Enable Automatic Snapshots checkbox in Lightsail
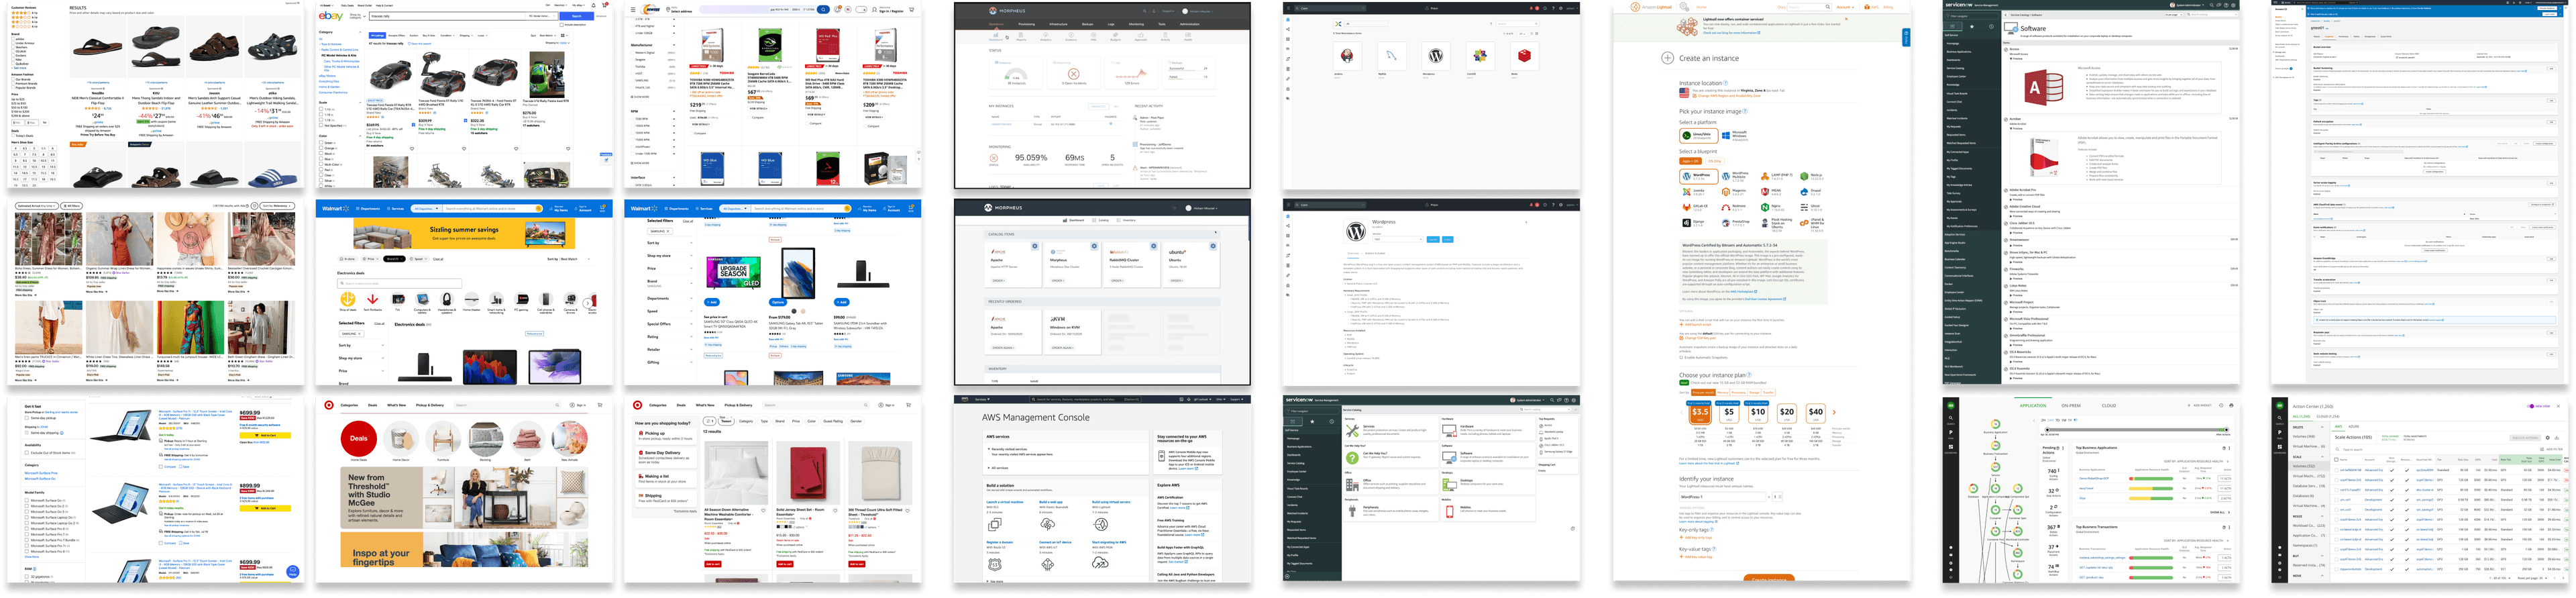2576x598 pixels. 1681,357
